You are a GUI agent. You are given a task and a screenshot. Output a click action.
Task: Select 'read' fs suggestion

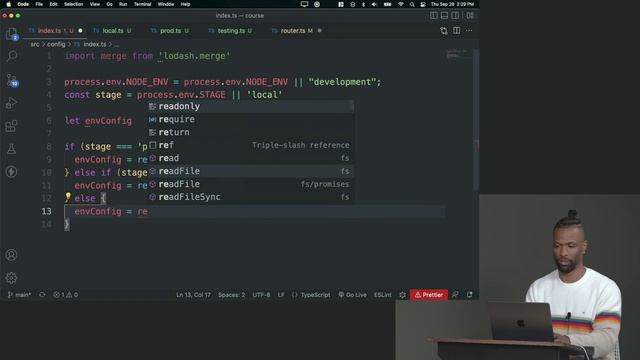click(250, 158)
